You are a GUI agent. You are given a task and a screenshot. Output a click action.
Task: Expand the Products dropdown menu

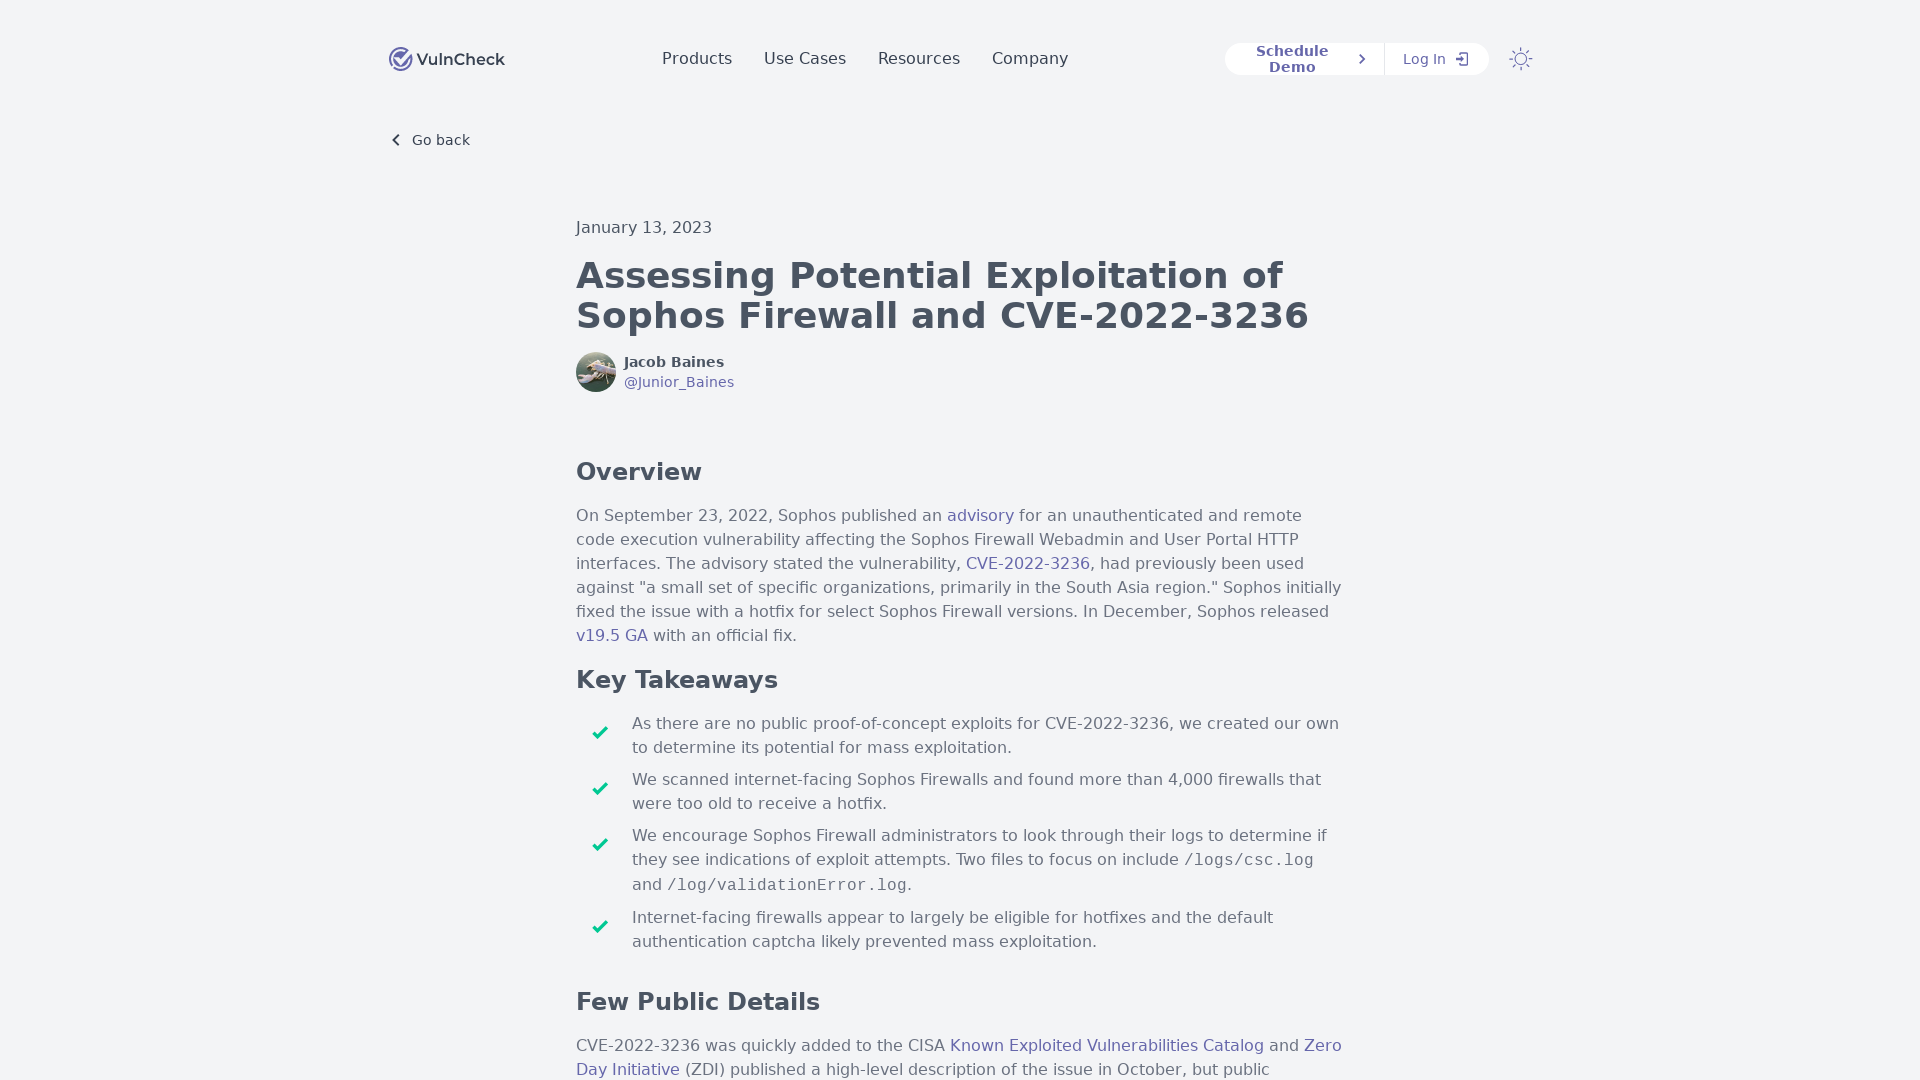[x=696, y=58]
